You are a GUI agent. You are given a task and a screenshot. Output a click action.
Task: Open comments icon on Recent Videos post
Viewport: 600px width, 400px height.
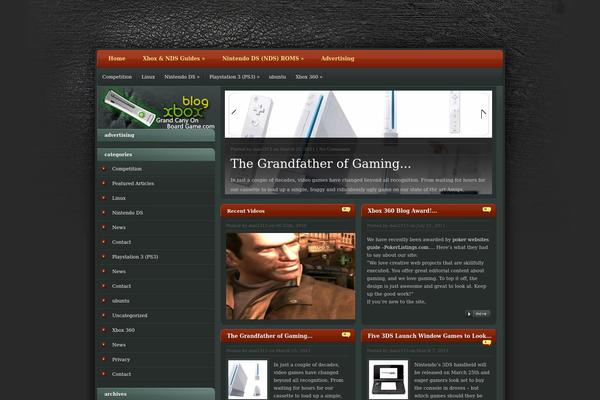pyautogui.click(x=346, y=209)
